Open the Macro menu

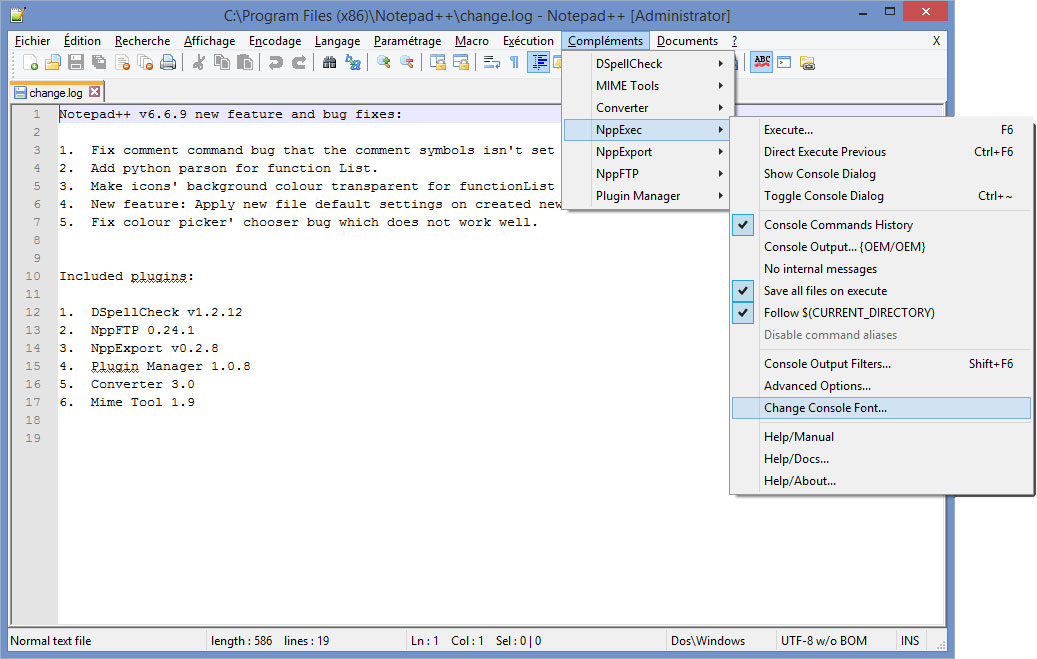472,41
